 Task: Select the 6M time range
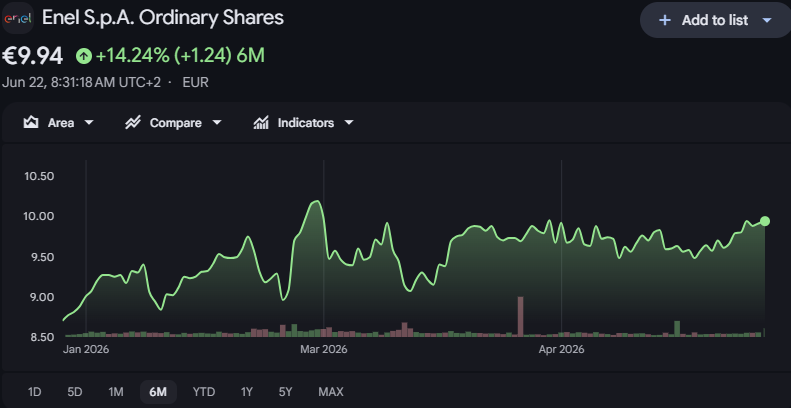pyautogui.click(x=158, y=392)
